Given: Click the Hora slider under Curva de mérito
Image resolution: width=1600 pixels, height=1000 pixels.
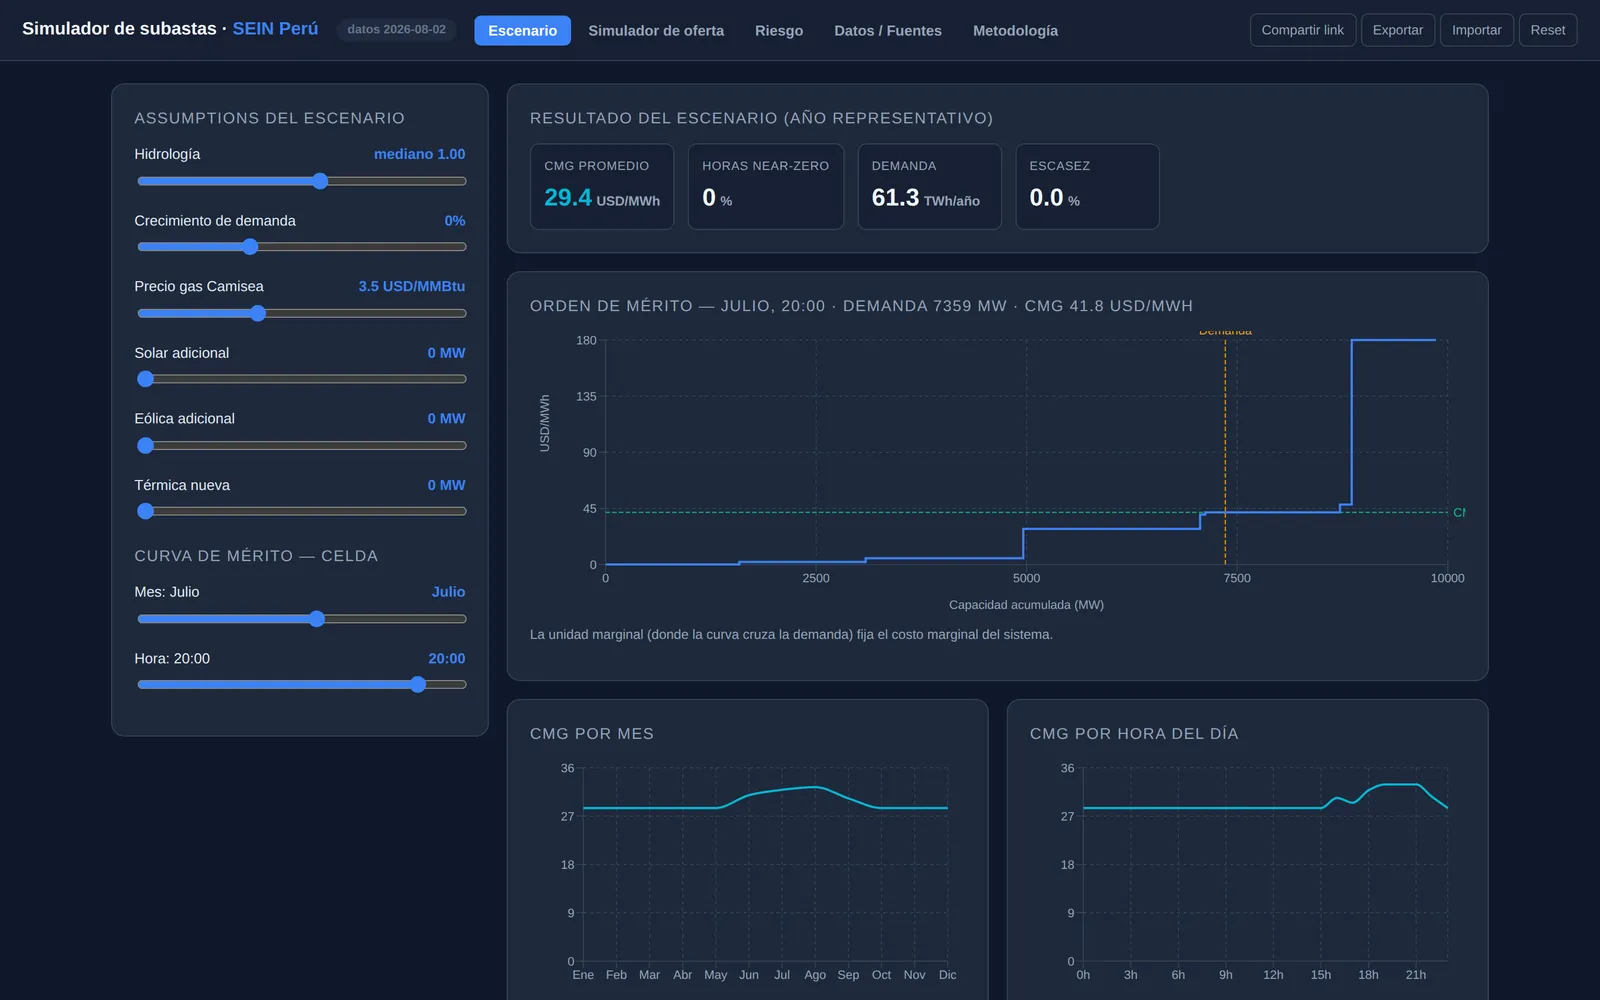Looking at the screenshot, I should tap(301, 685).
